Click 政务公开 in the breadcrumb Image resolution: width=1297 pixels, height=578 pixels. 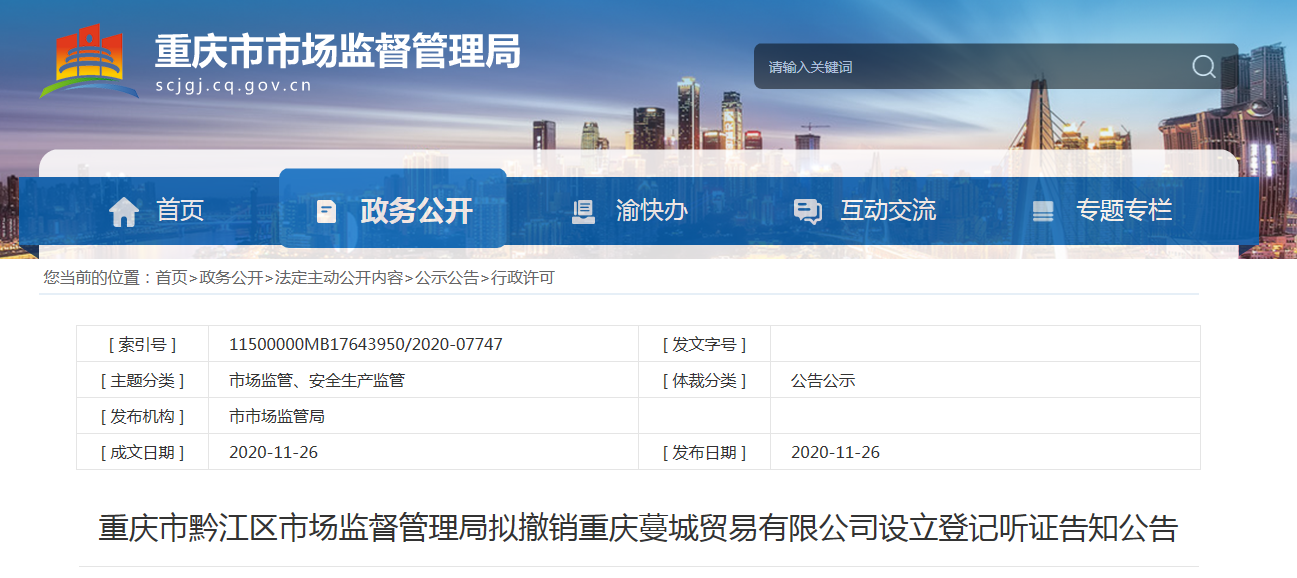[231, 278]
